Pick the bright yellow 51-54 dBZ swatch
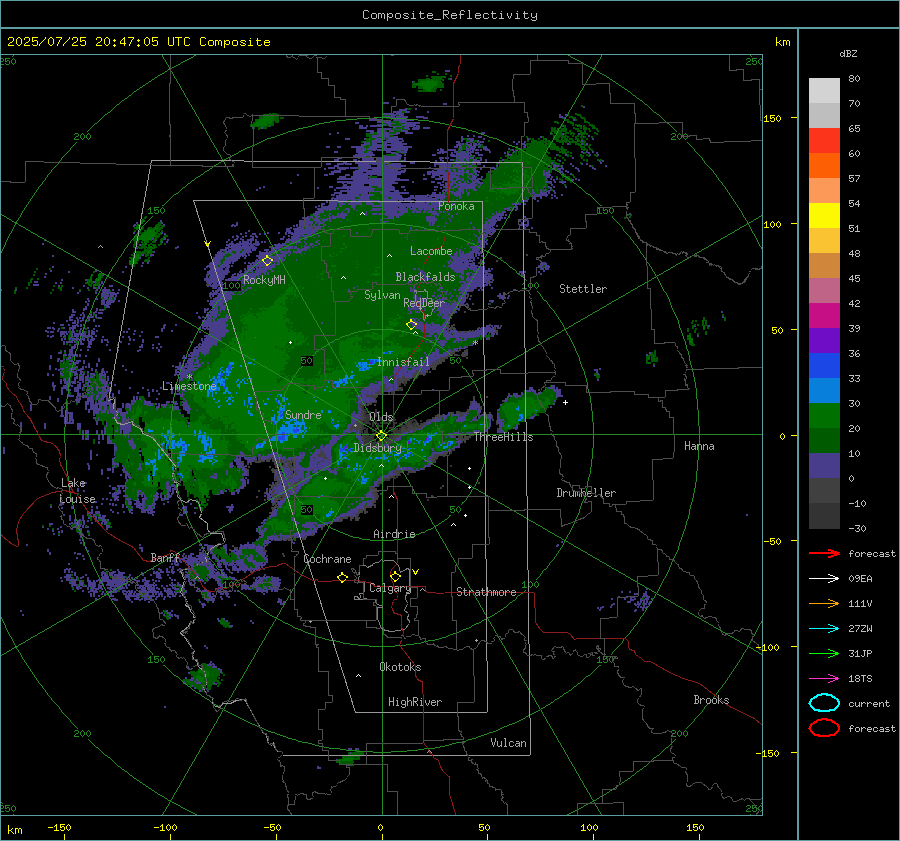Image resolution: width=900 pixels, height=841 pixels. [824, 216]
